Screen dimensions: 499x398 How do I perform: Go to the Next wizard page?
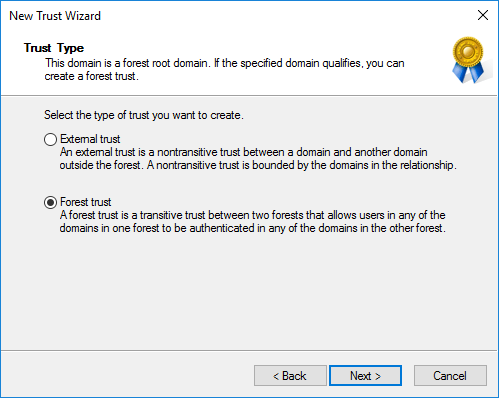coord(365,376)
